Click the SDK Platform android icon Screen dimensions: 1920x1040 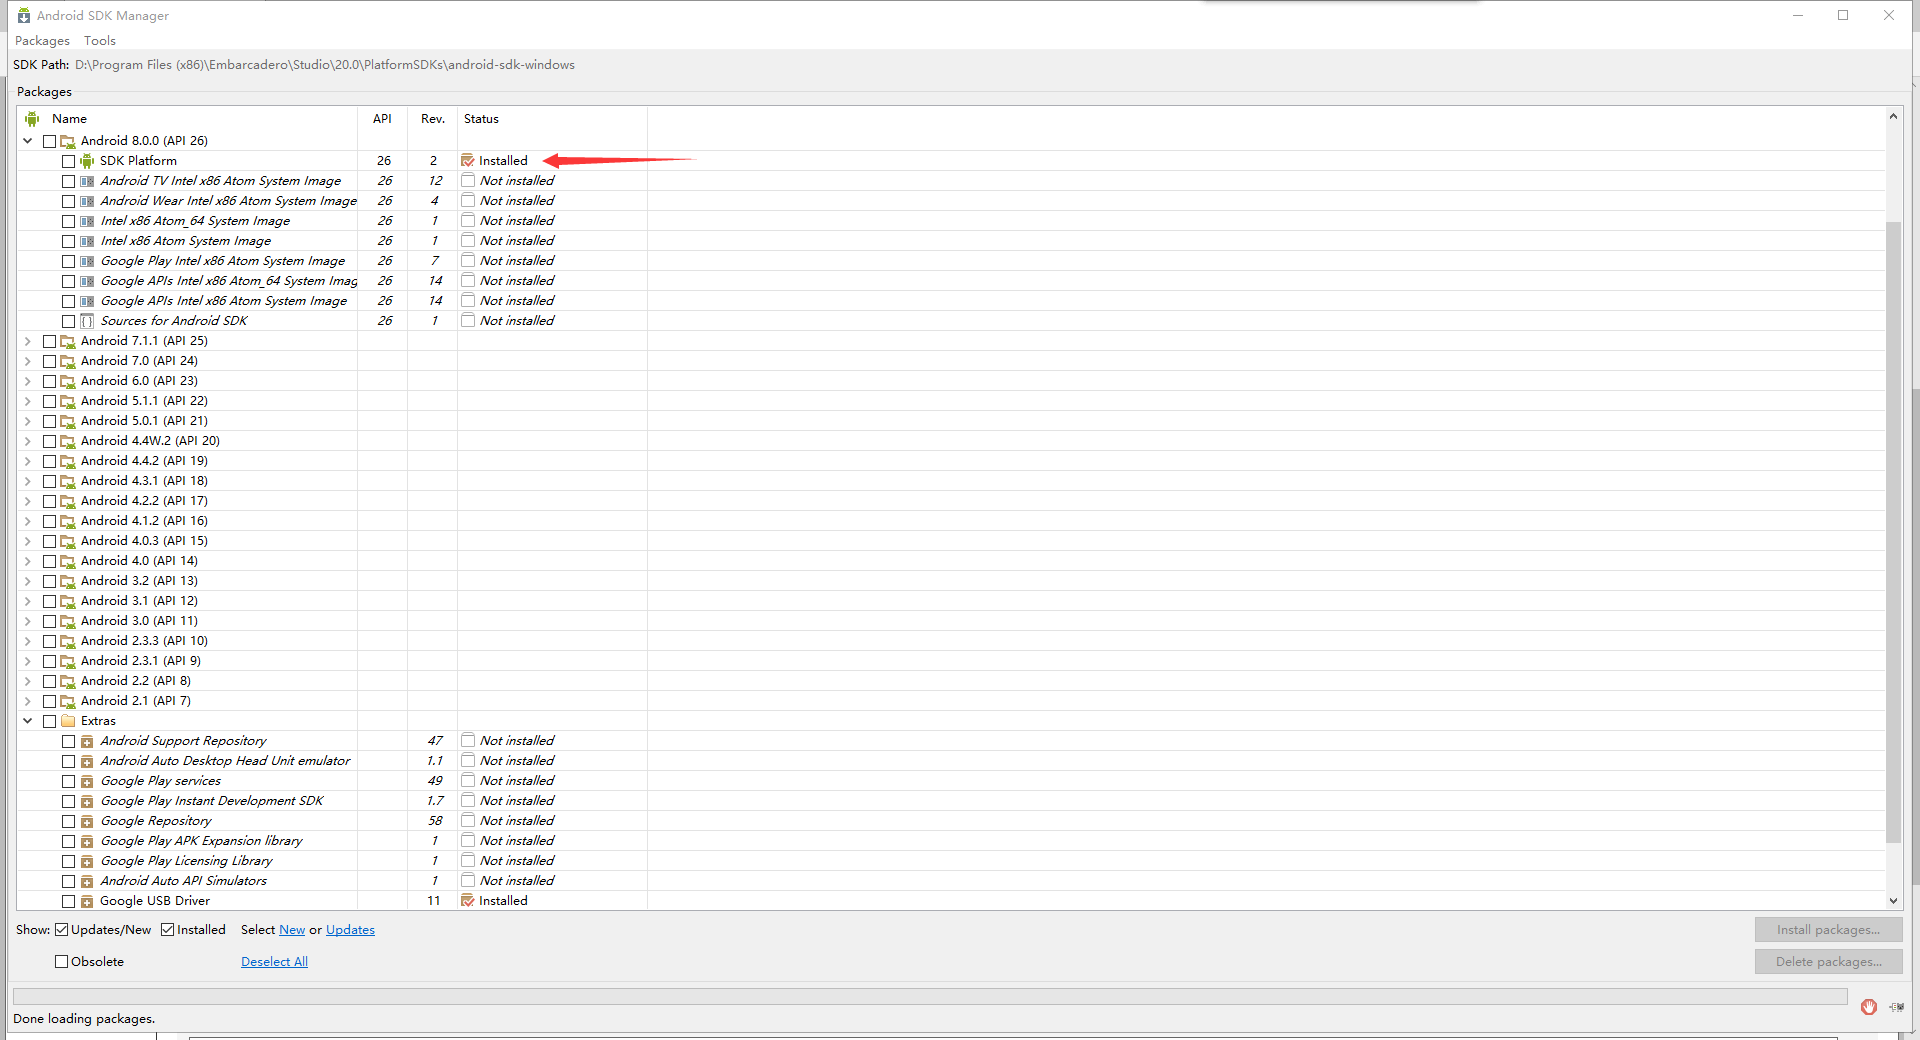pyautogui.click(x=87, y=161)
